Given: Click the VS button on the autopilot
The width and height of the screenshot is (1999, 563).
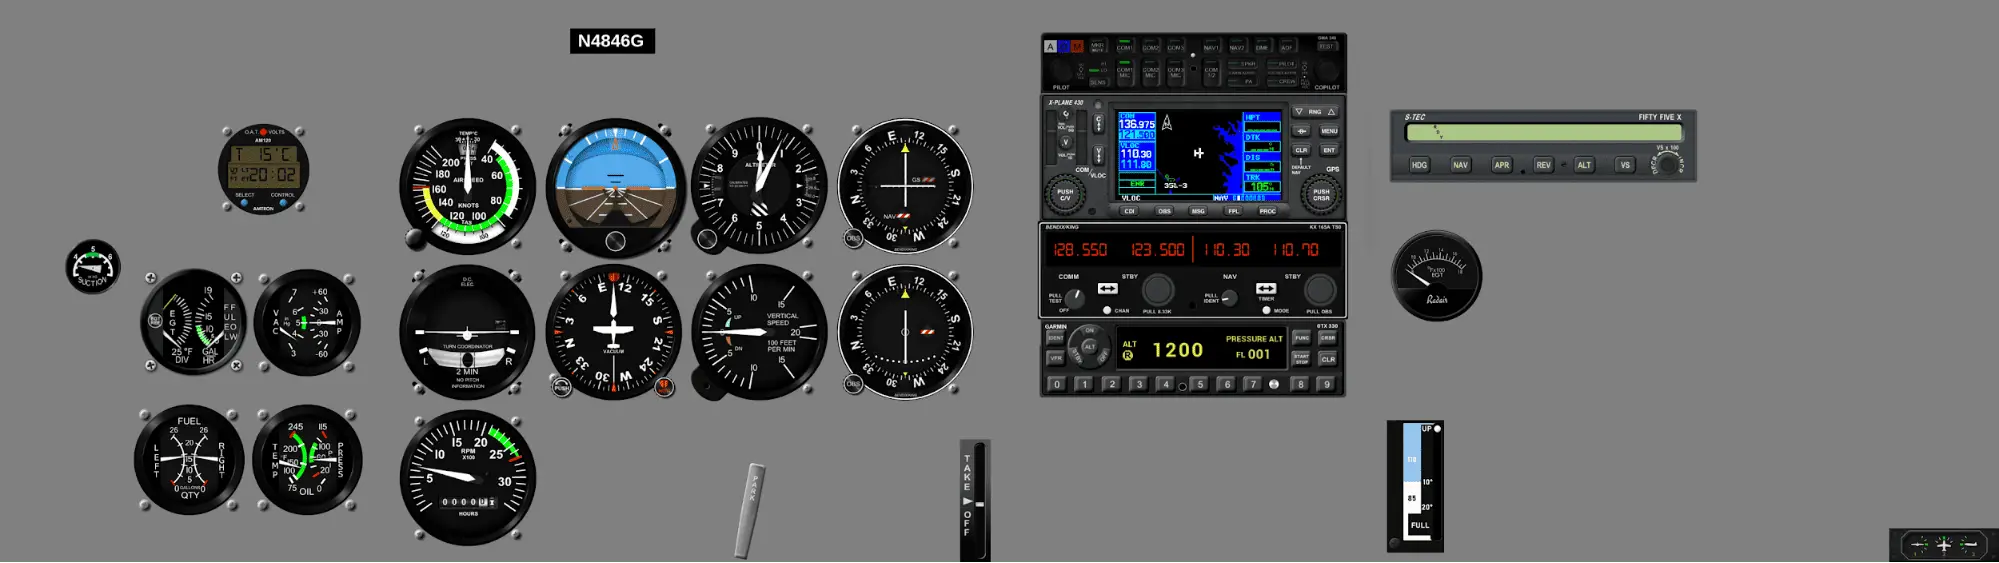Looking at the screenshot, I should click(x=1625, y=165).
